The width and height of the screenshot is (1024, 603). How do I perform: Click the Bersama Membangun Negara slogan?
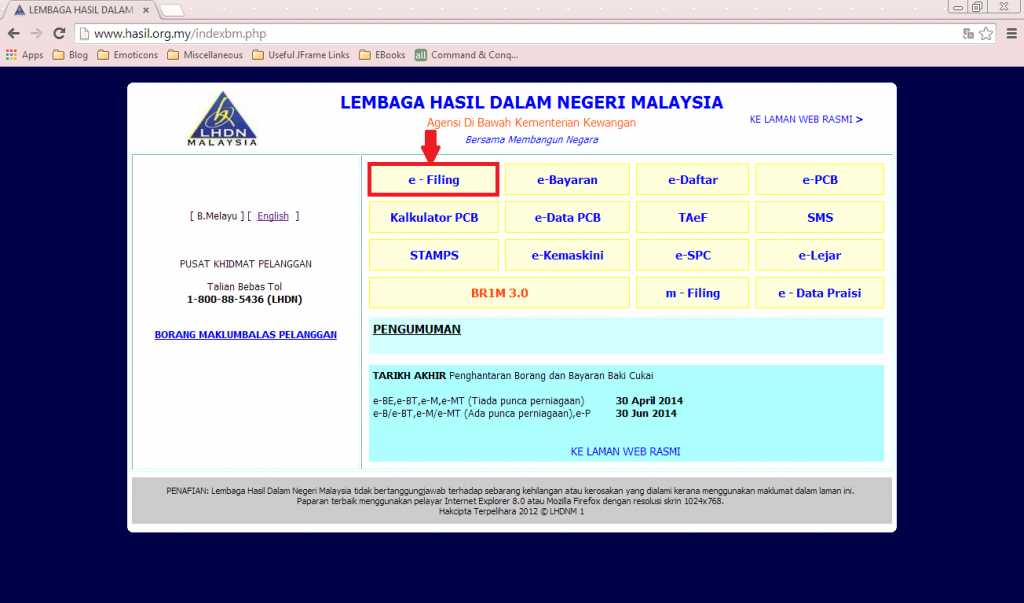click(x=531, y=140)
